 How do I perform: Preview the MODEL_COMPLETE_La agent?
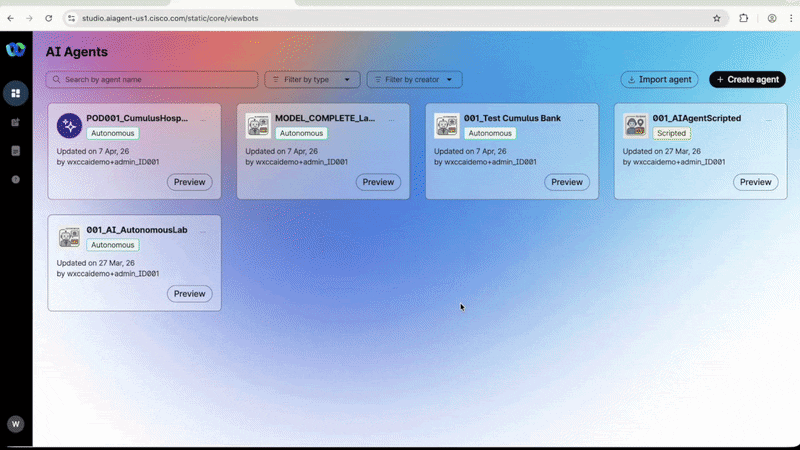378,182
